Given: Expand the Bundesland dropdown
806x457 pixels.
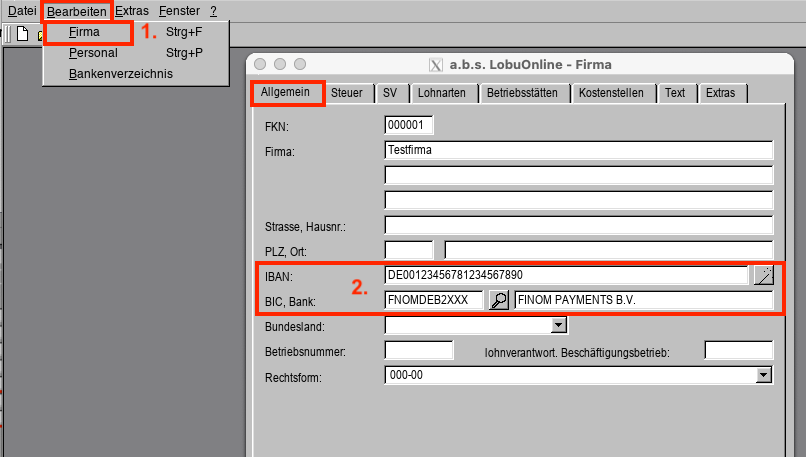Looking at the screenshot, I should click(x=559, y=325).
